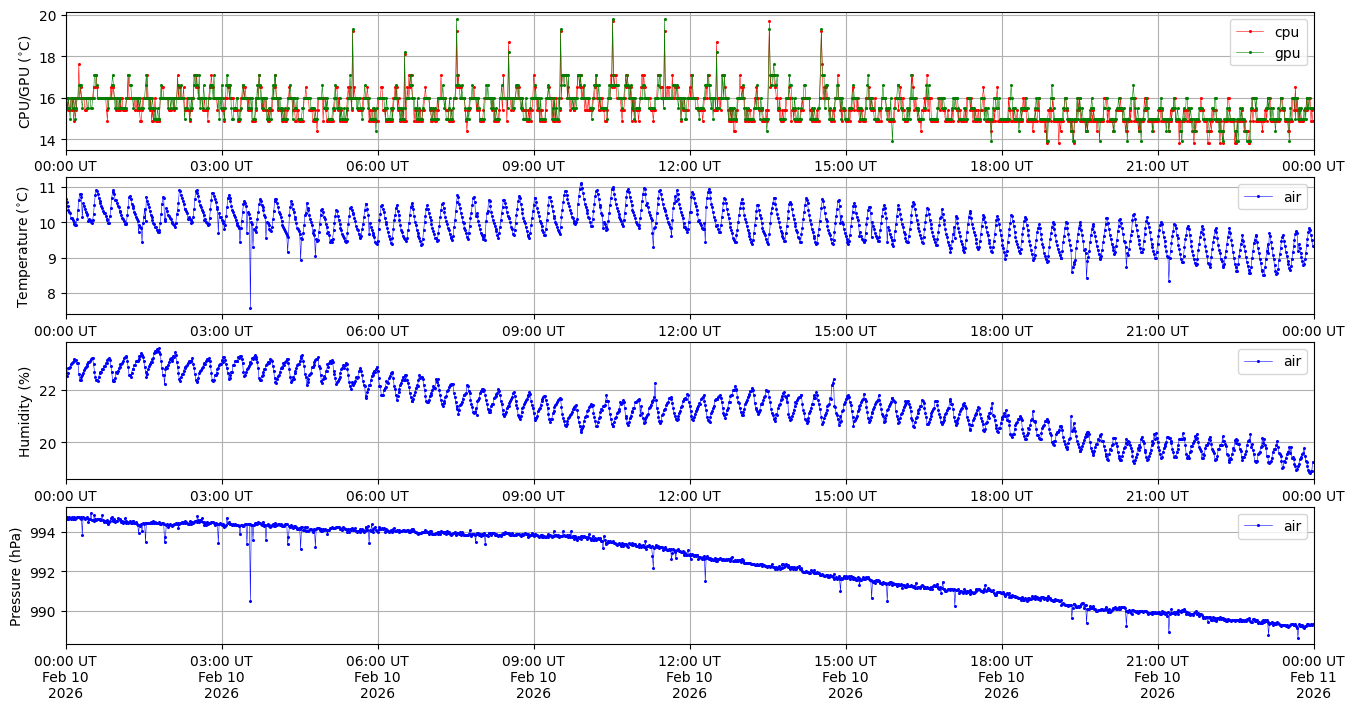Click 18:00 UT tick under the Humidity chart
Viewport: 1354px width, 710px height.
click(x=1001, y=495)
